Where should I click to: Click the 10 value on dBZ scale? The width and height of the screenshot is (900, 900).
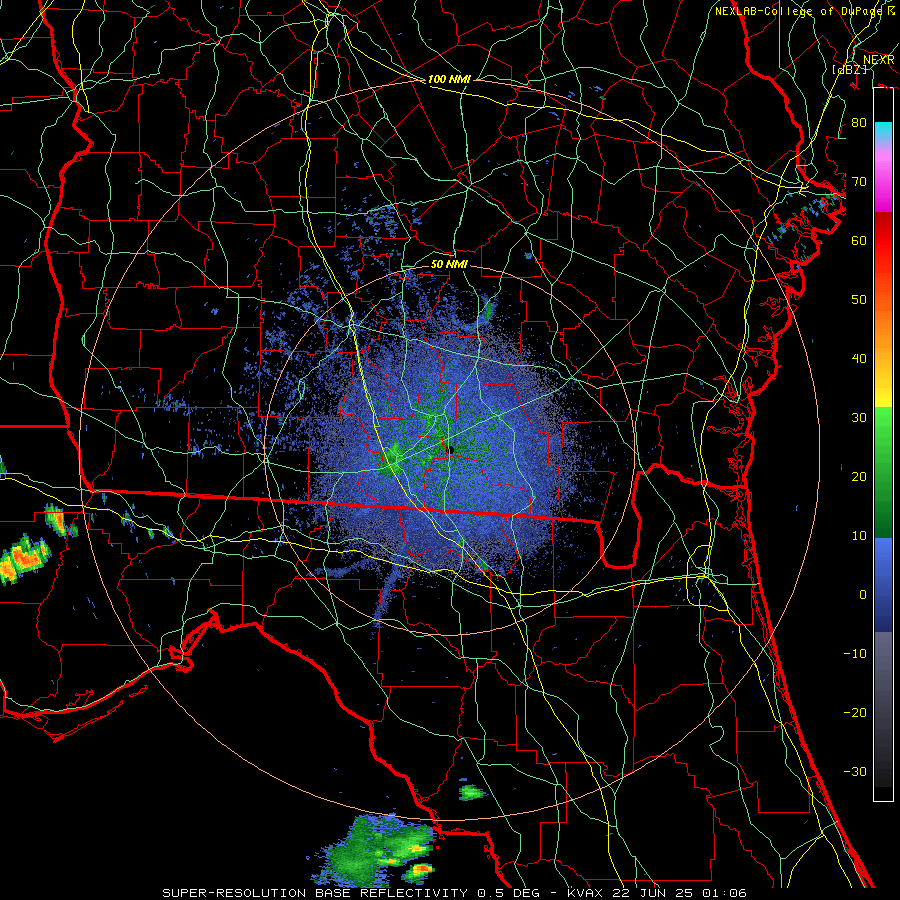(859, 536)
